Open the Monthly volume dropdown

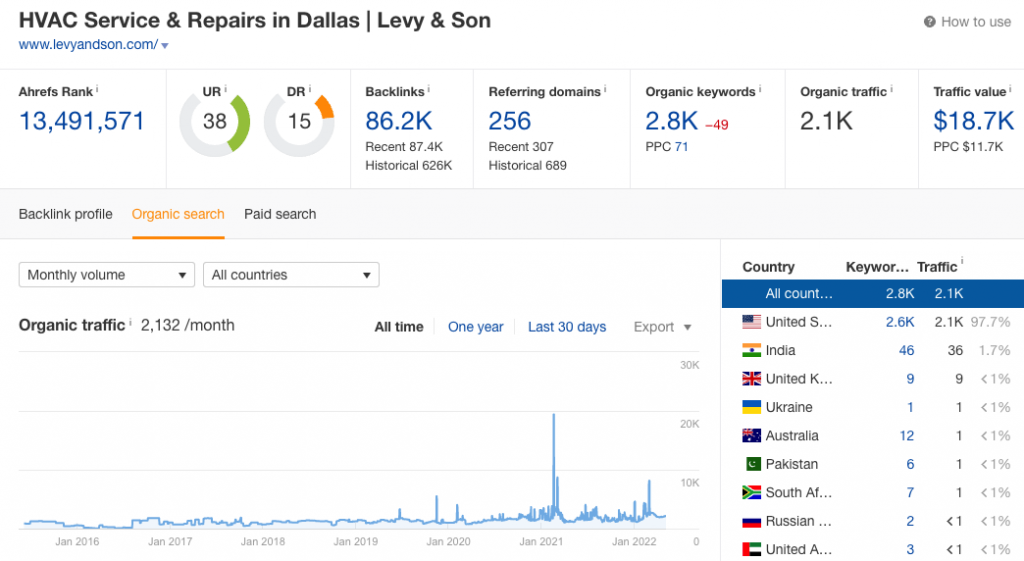[x=106, y=275]
